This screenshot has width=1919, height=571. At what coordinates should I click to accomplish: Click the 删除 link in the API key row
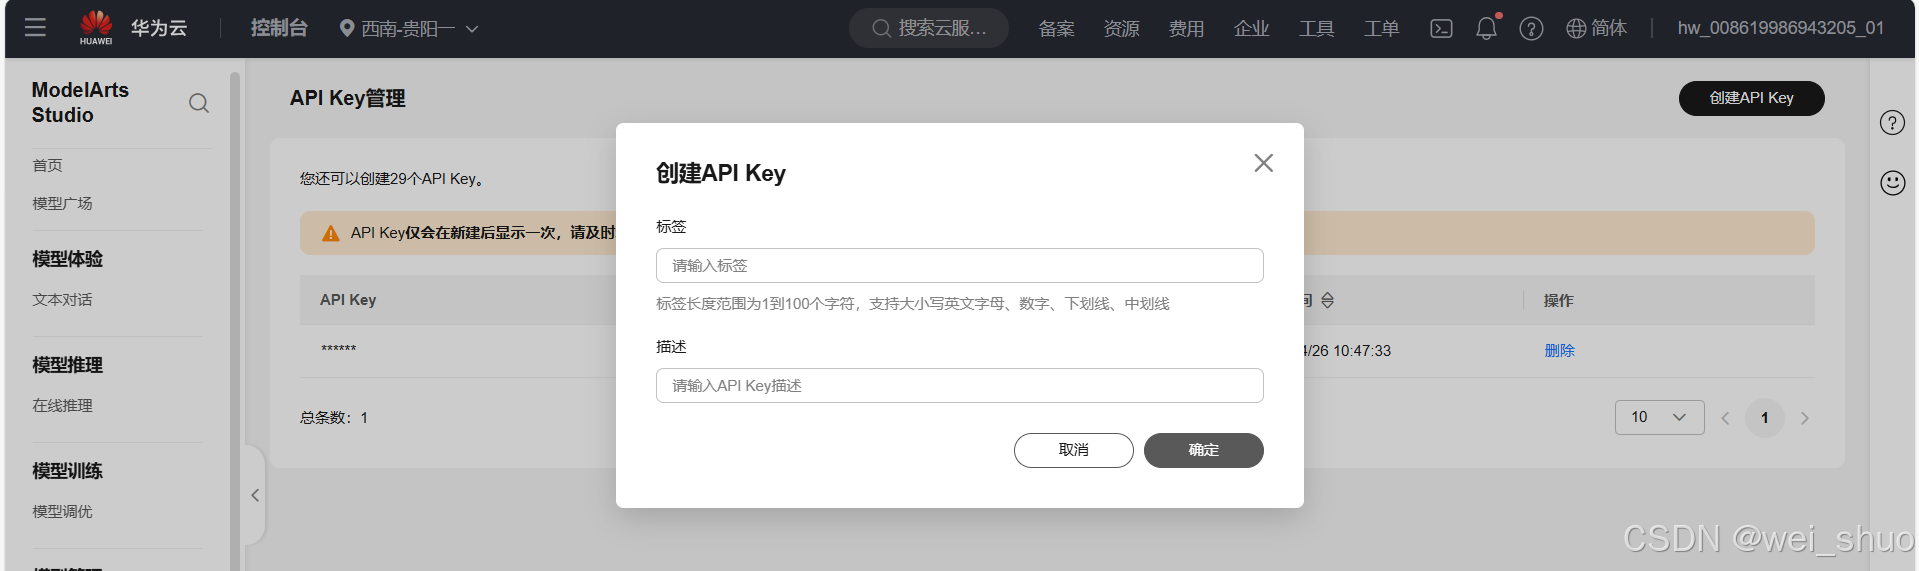point(1559,351)
